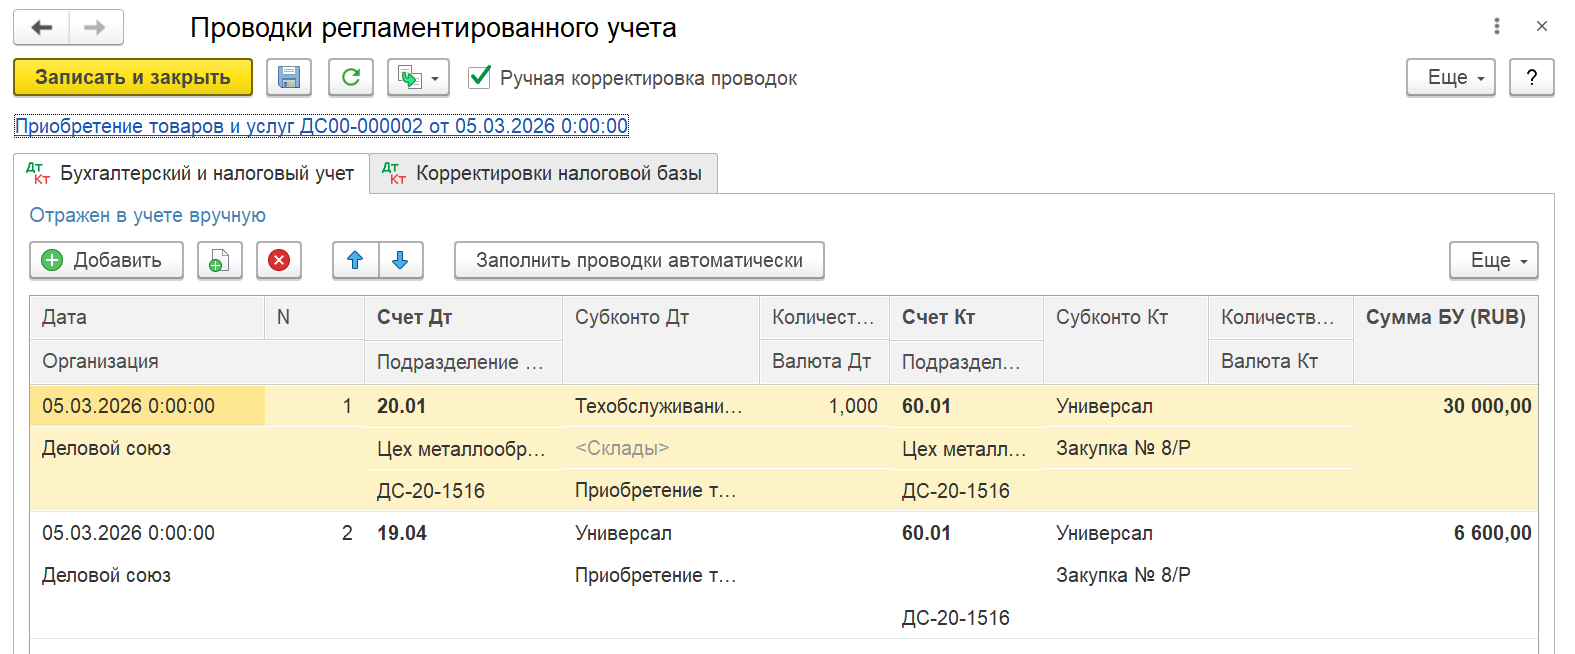This screenshot has width=1575, height=654.
Task: Select Деловой союз organization in row 2
Action: pos(197,575)
